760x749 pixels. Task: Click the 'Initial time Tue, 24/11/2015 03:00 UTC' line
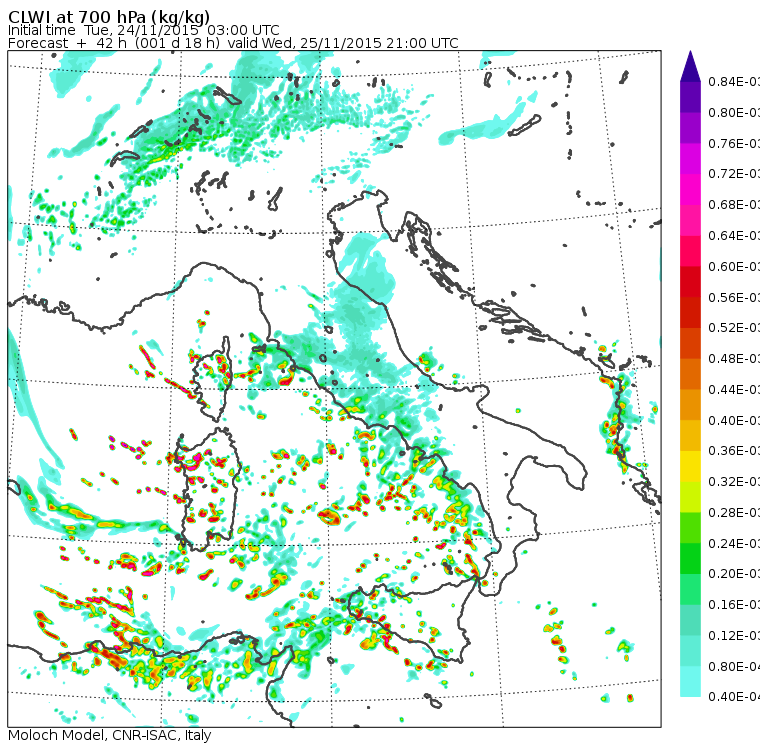pos(143,30)
